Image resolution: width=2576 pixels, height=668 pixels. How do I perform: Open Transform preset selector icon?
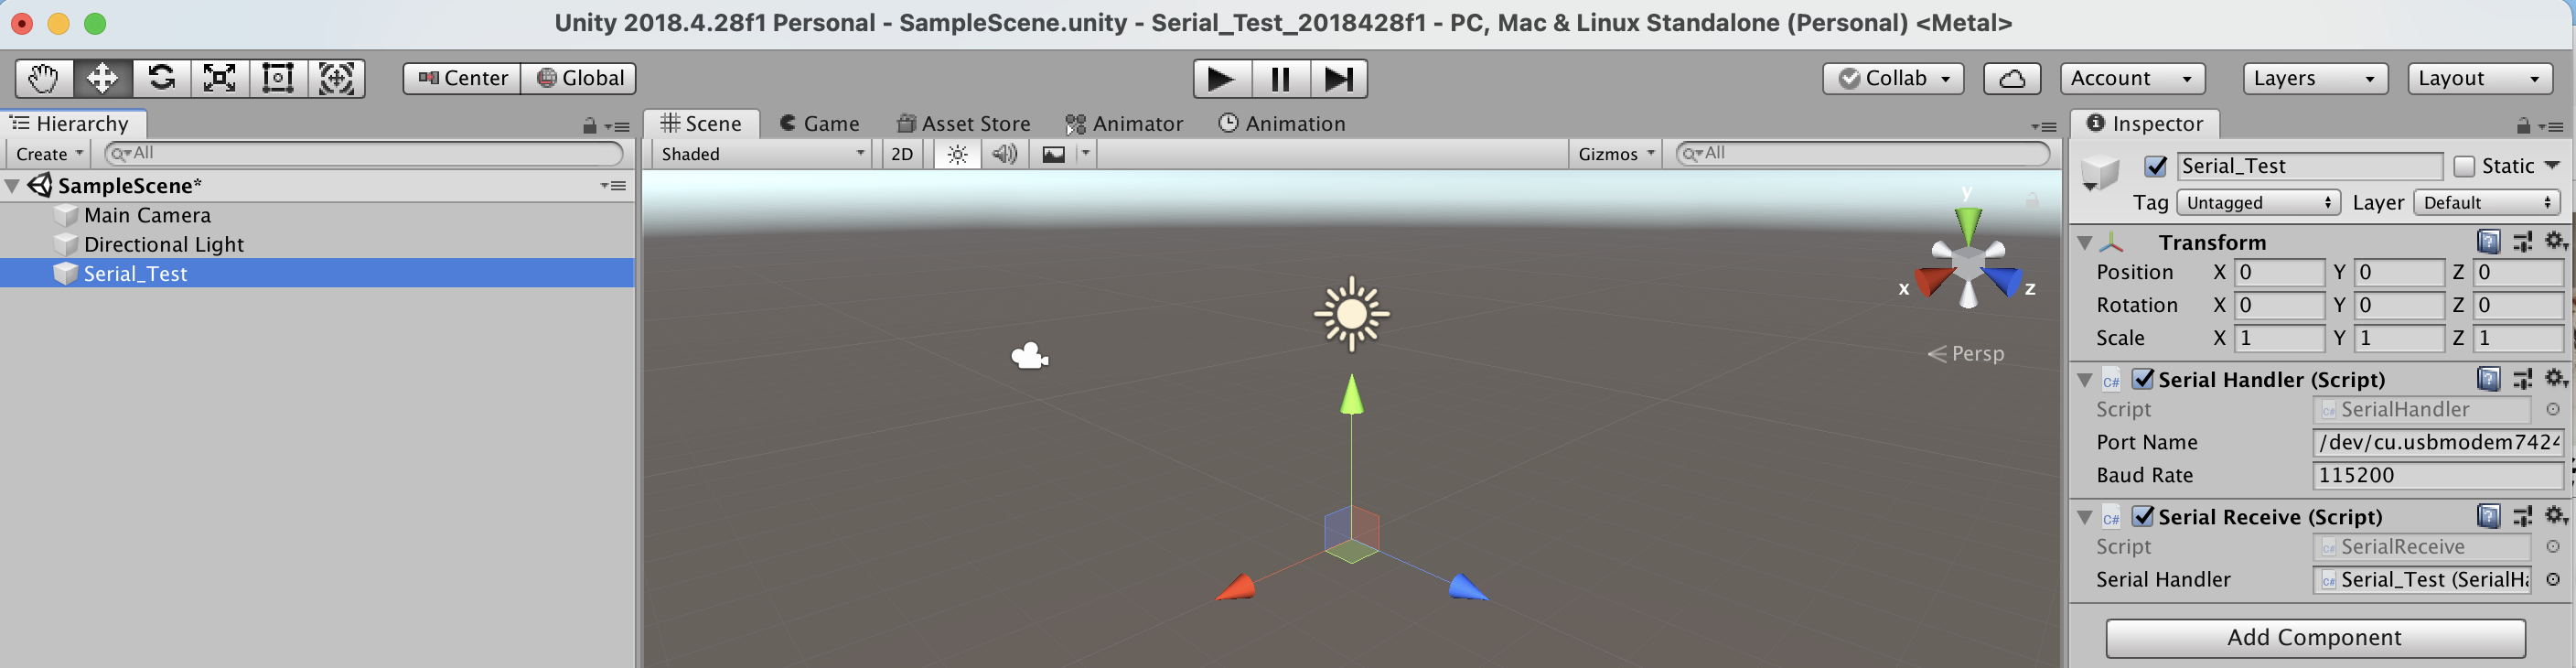click(x=2522, y=241)
